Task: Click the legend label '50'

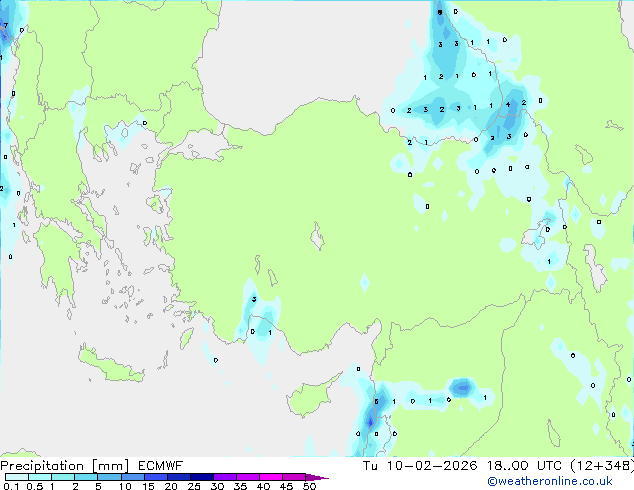Action: pyautogui.click(x=310, y=486)
